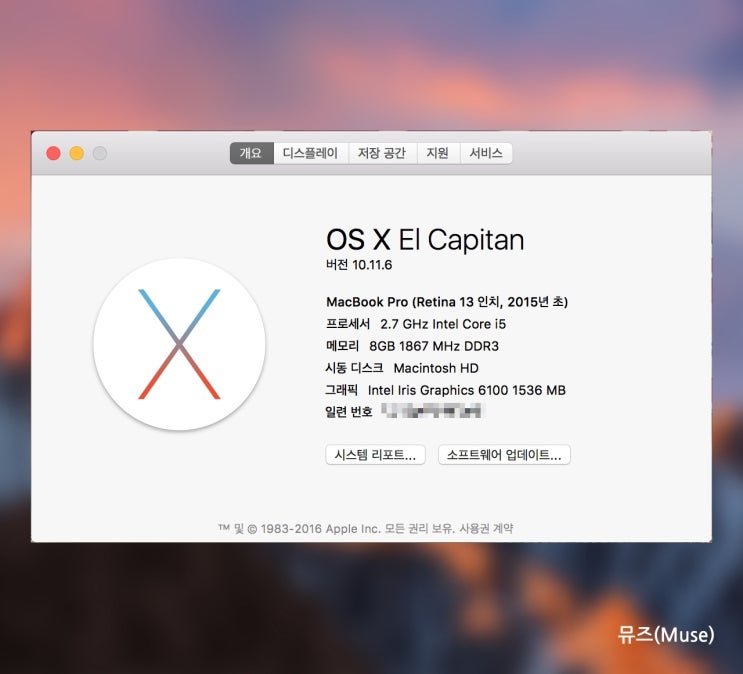
Task: Click the Macintosh HD startup disk value
Action: click(436, 368)
